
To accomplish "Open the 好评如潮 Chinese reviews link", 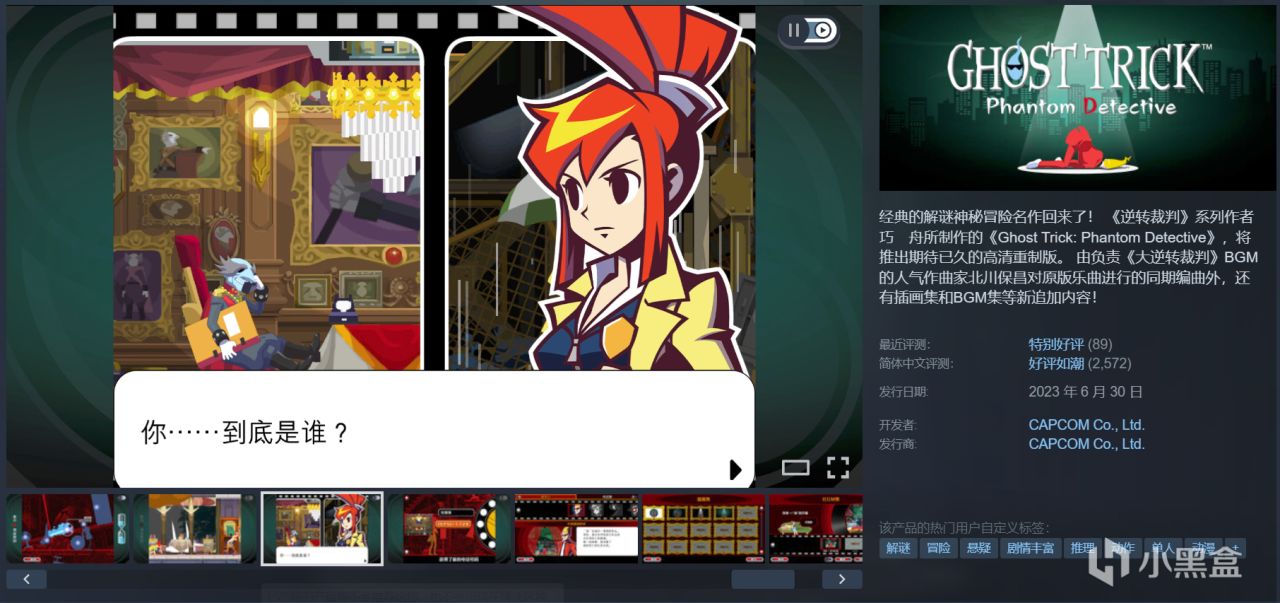I will click(1056, 363).
